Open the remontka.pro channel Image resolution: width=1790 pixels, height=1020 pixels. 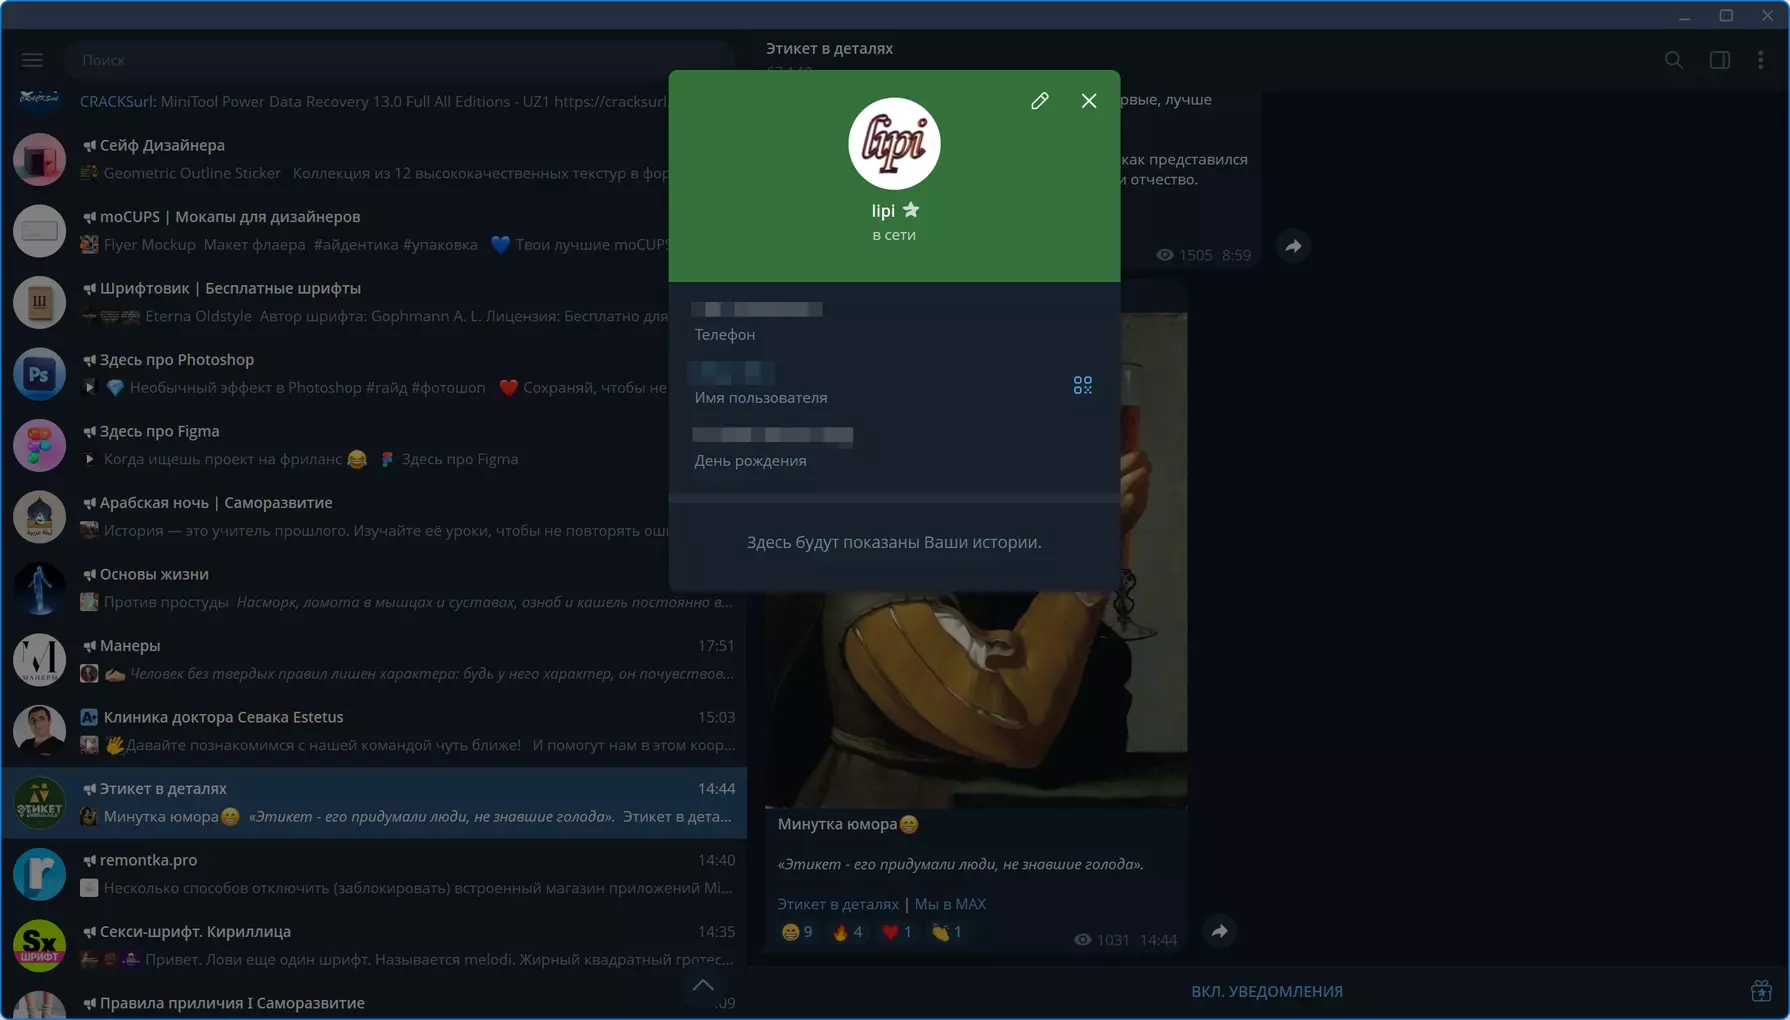(x=374, y=874)
